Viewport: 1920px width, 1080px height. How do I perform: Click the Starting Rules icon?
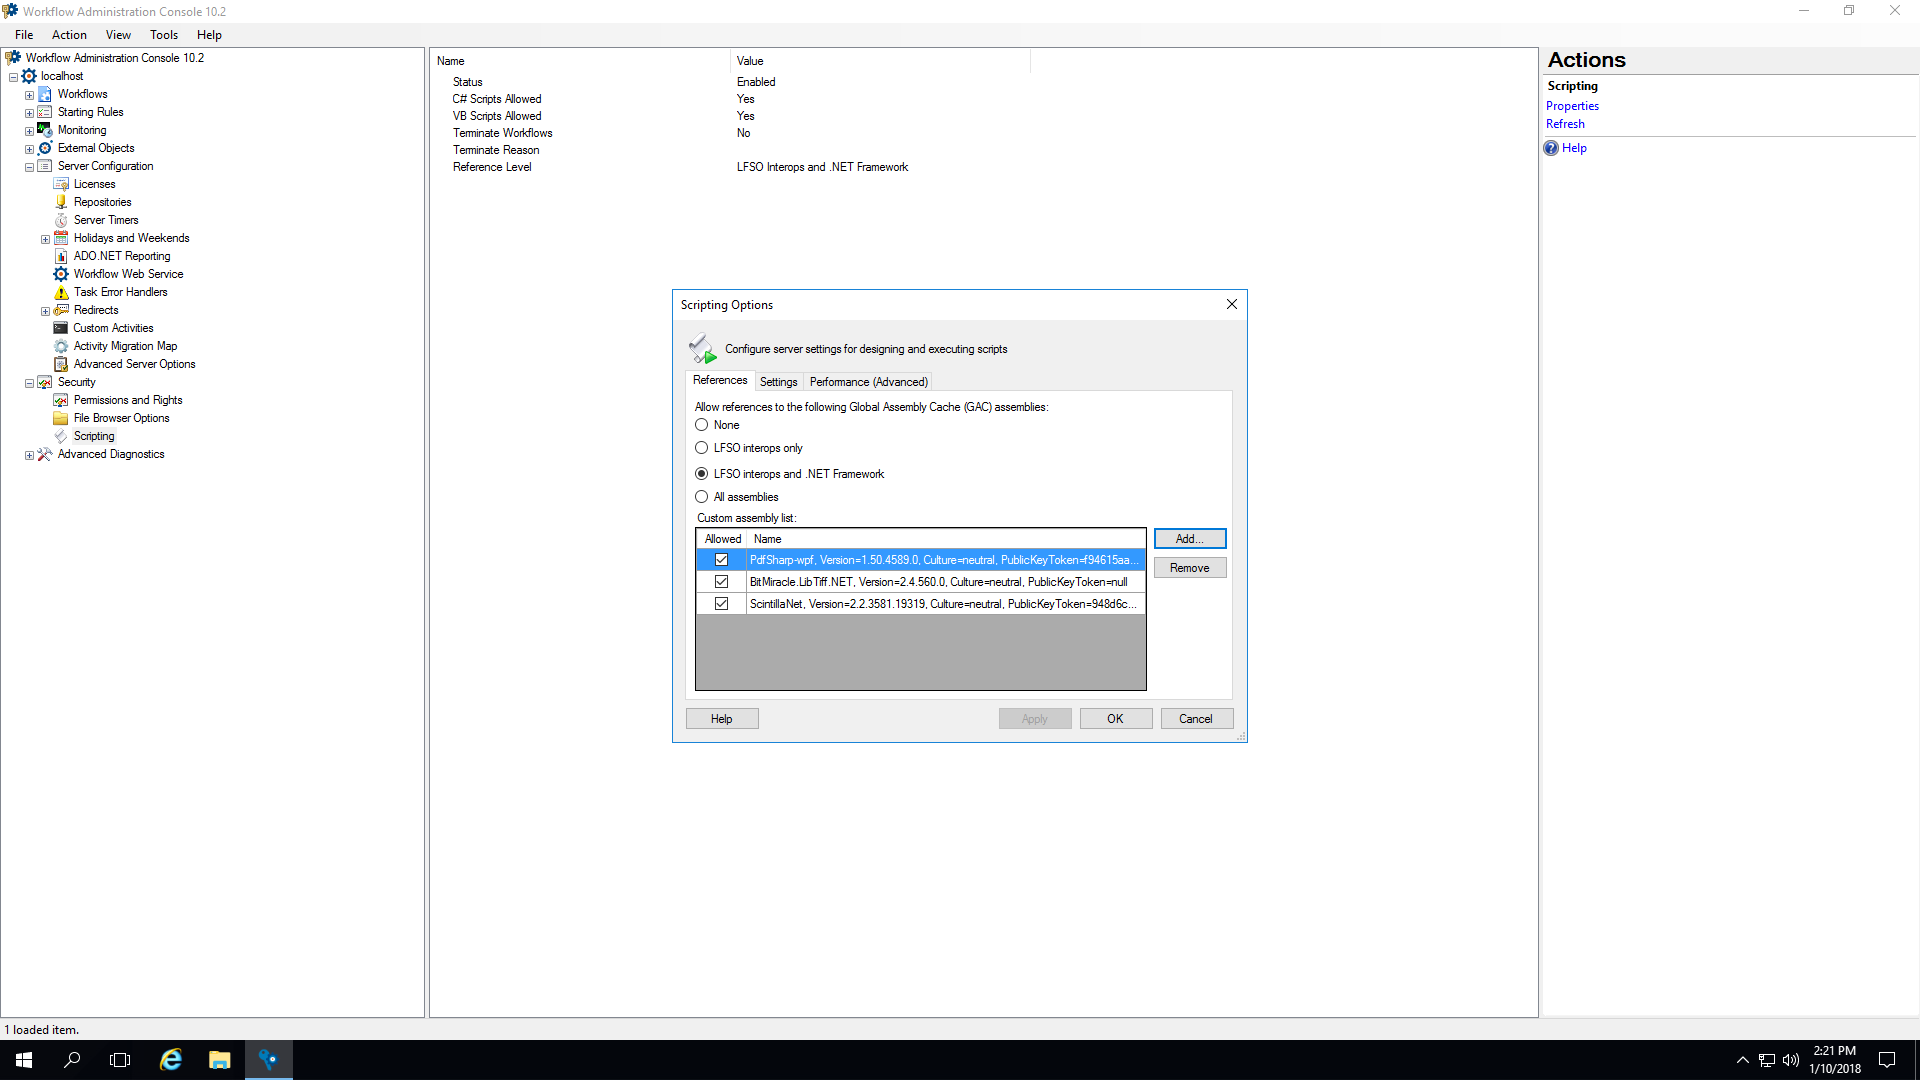click(45, 112)
